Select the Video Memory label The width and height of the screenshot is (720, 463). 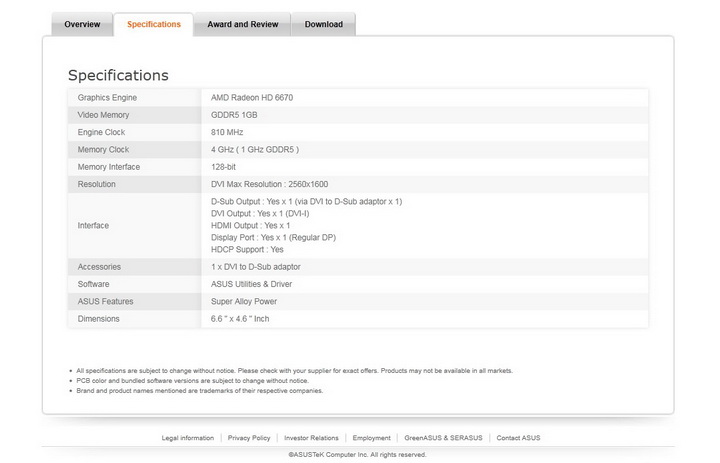pos(103,115)
